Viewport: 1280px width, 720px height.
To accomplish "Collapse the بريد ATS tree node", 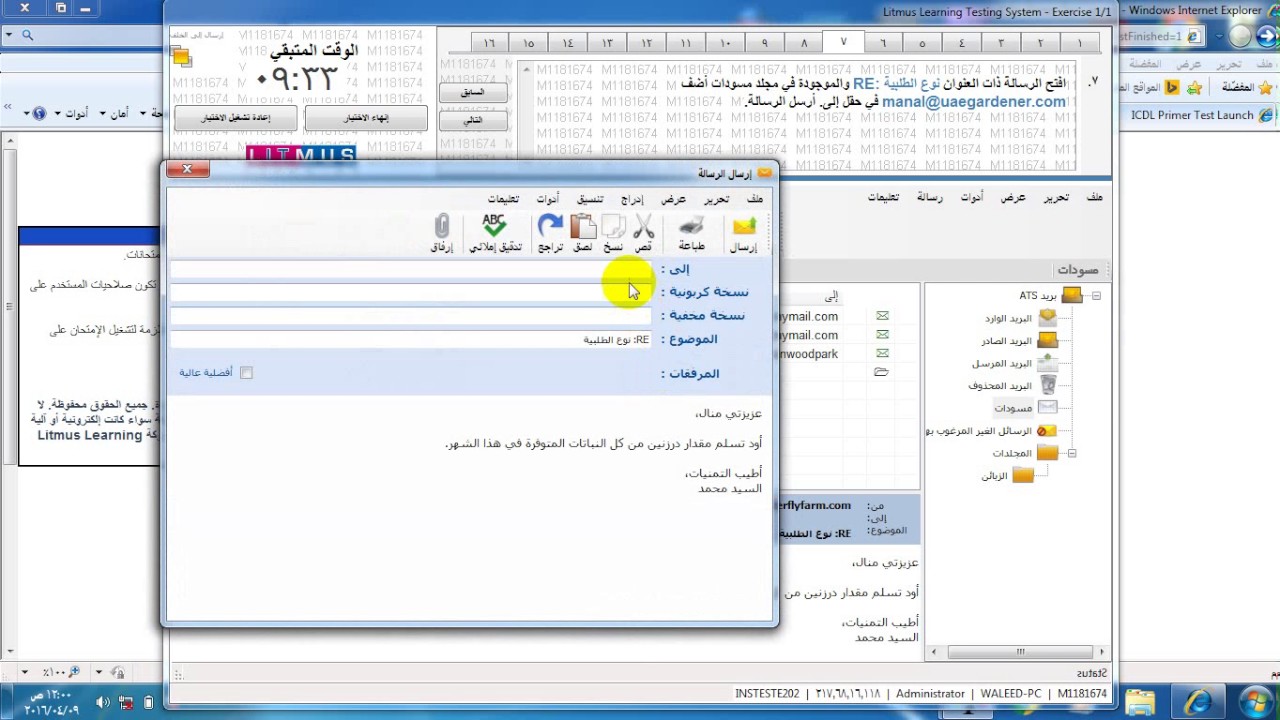I will pos(1096,296).
